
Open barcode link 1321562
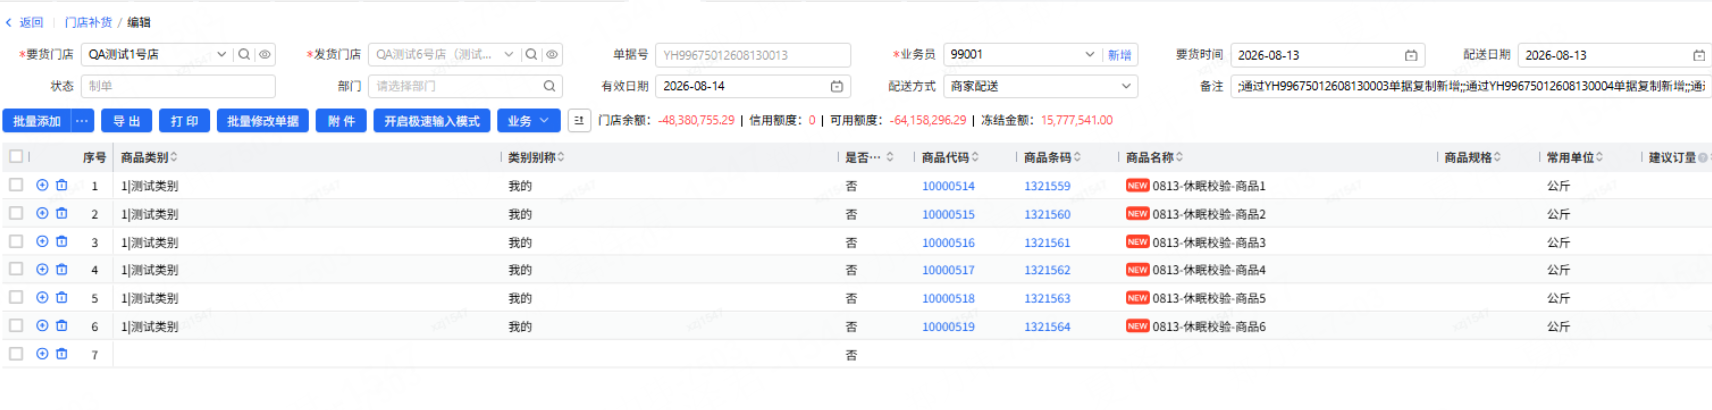(1047, 270)
